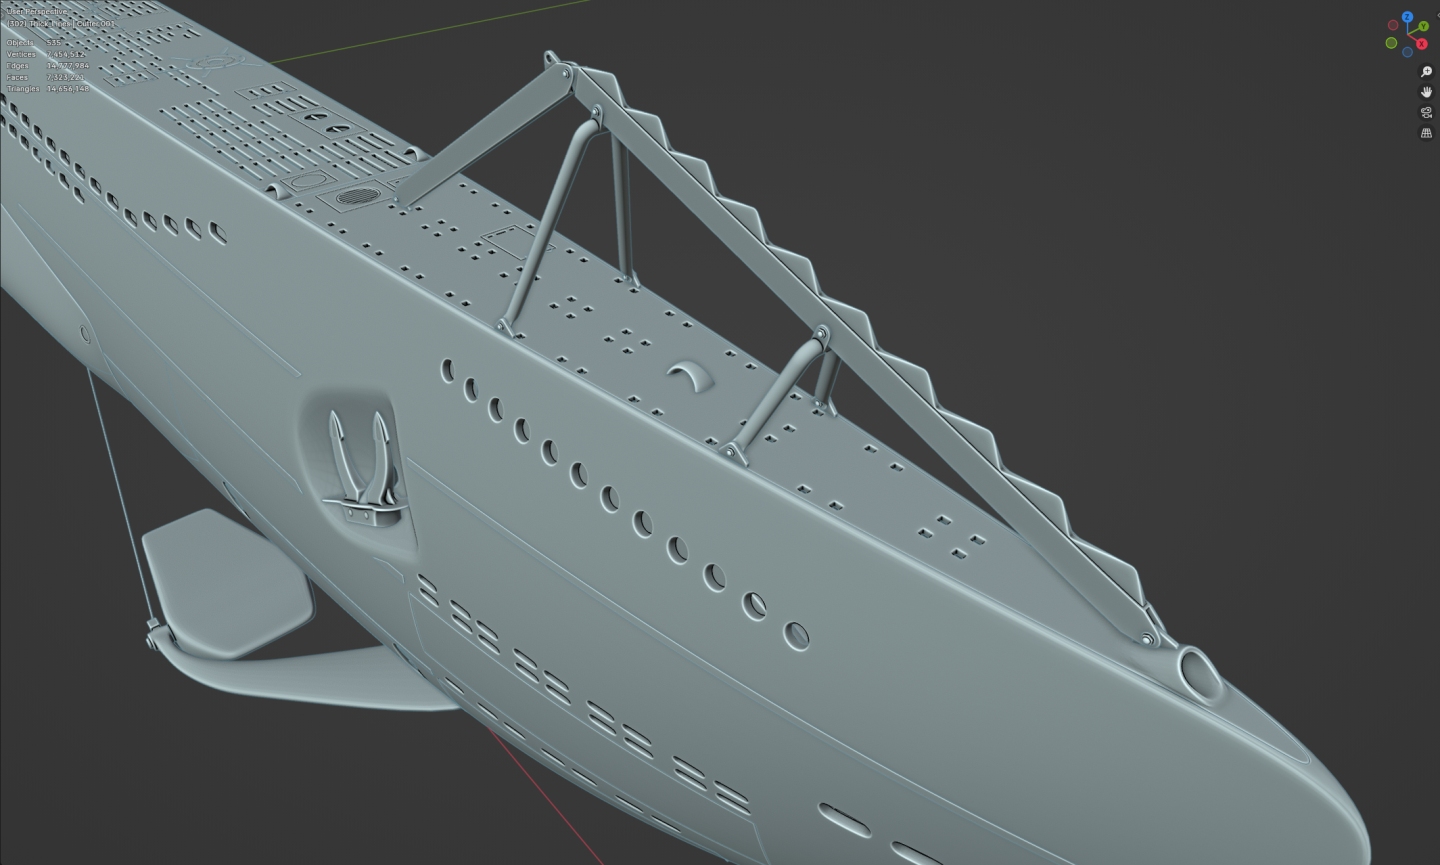1440x865 pixels.
Task: Click the negative Y axis gizmo circle
Action: point(1391,43)
